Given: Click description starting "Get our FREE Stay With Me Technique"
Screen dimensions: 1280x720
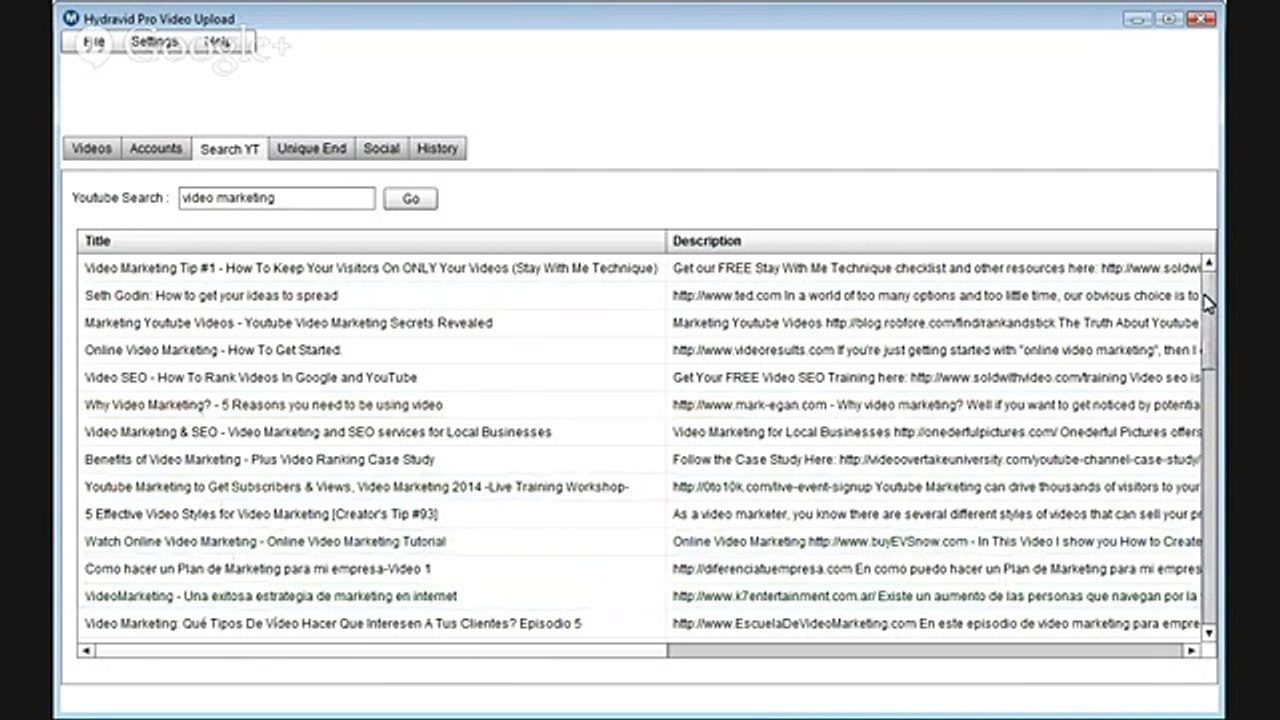Looking at the screenshot, I should point(934,268).
